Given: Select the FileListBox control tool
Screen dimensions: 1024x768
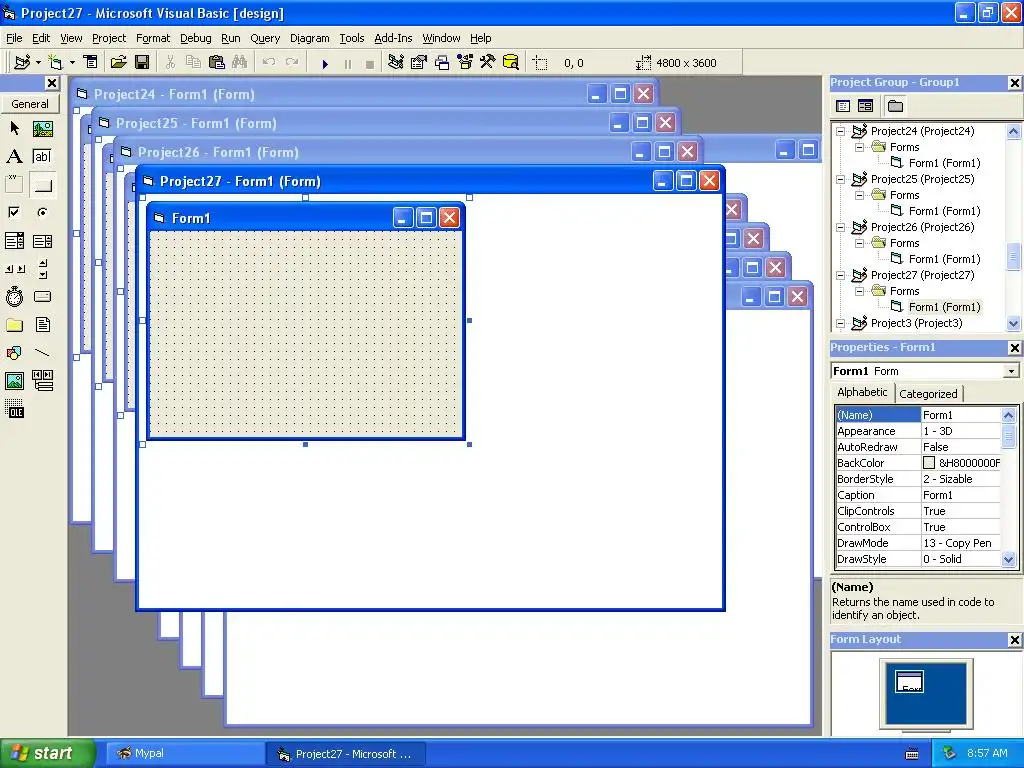Looking at the screenshot, I should [42, 325].
